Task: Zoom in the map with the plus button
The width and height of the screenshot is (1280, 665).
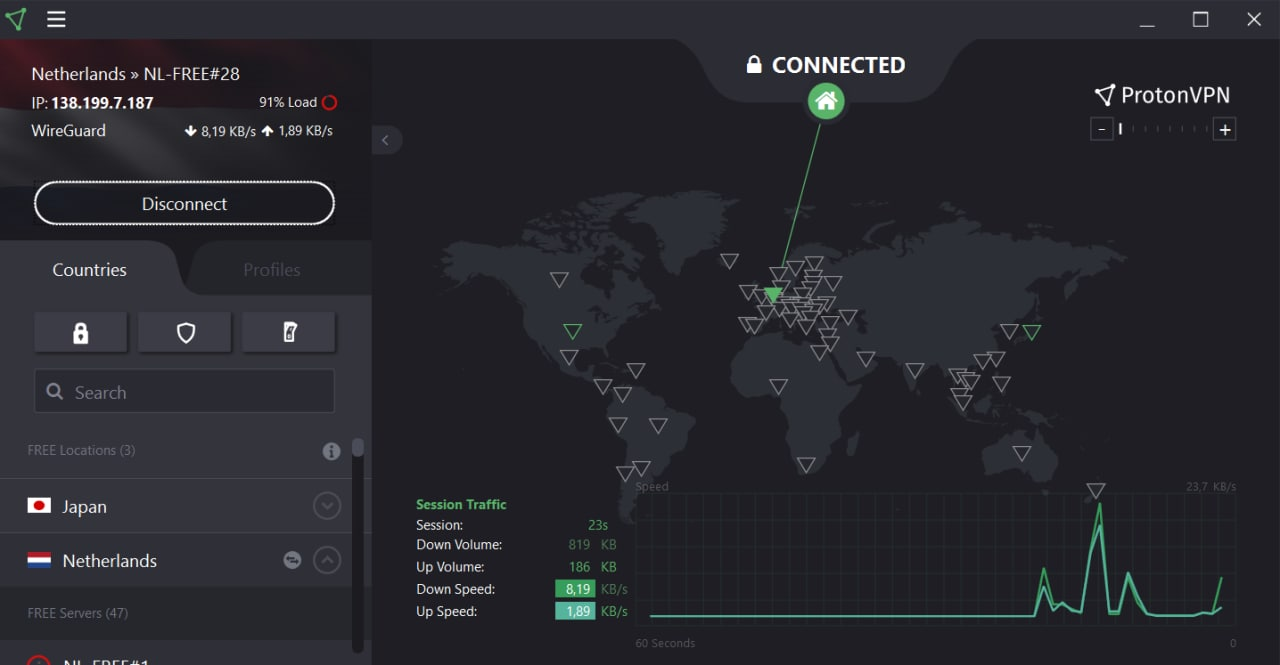Action: tap(1225, 129)
